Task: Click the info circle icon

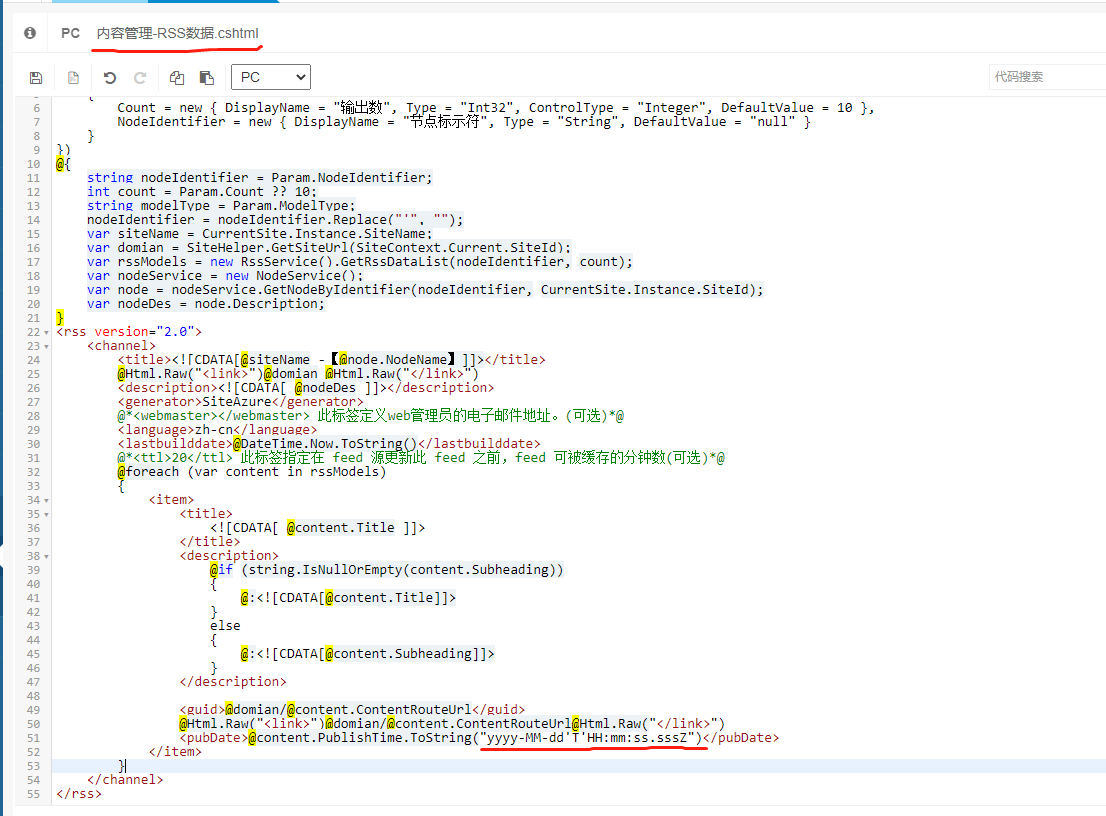Action: click(30, 33)
